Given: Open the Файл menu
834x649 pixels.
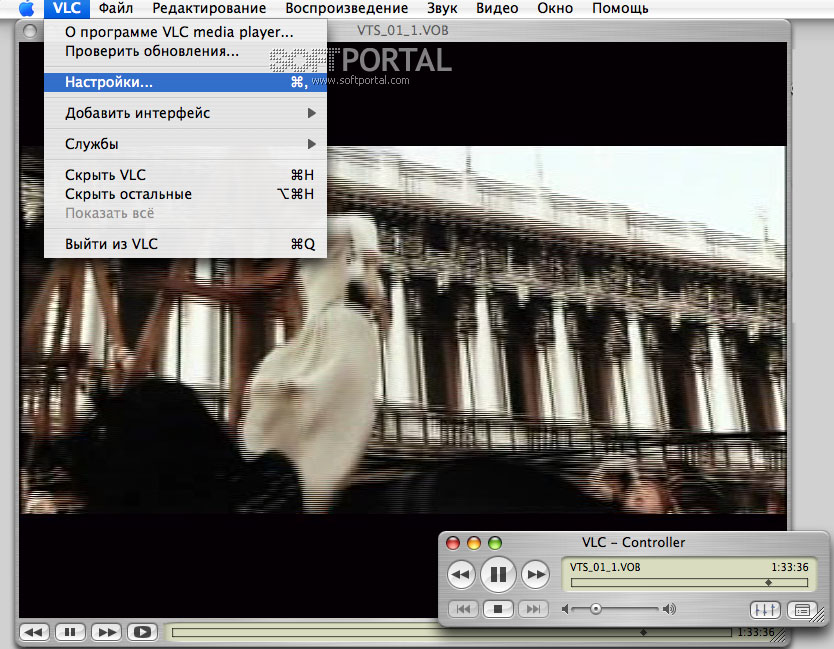Looking at the screenshot, I should pyautogui.click(x=115, y=8).
